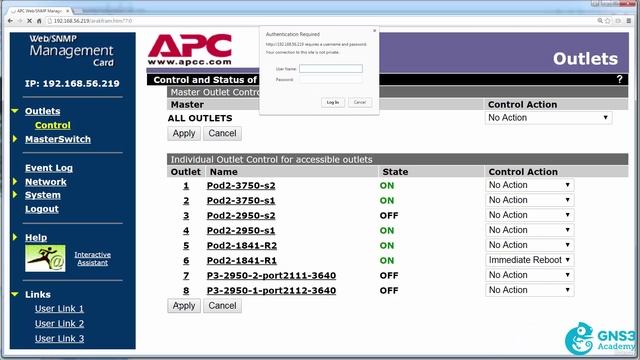Open the Event Log link
Screen dimensions: 640x360
pos(49,168)
